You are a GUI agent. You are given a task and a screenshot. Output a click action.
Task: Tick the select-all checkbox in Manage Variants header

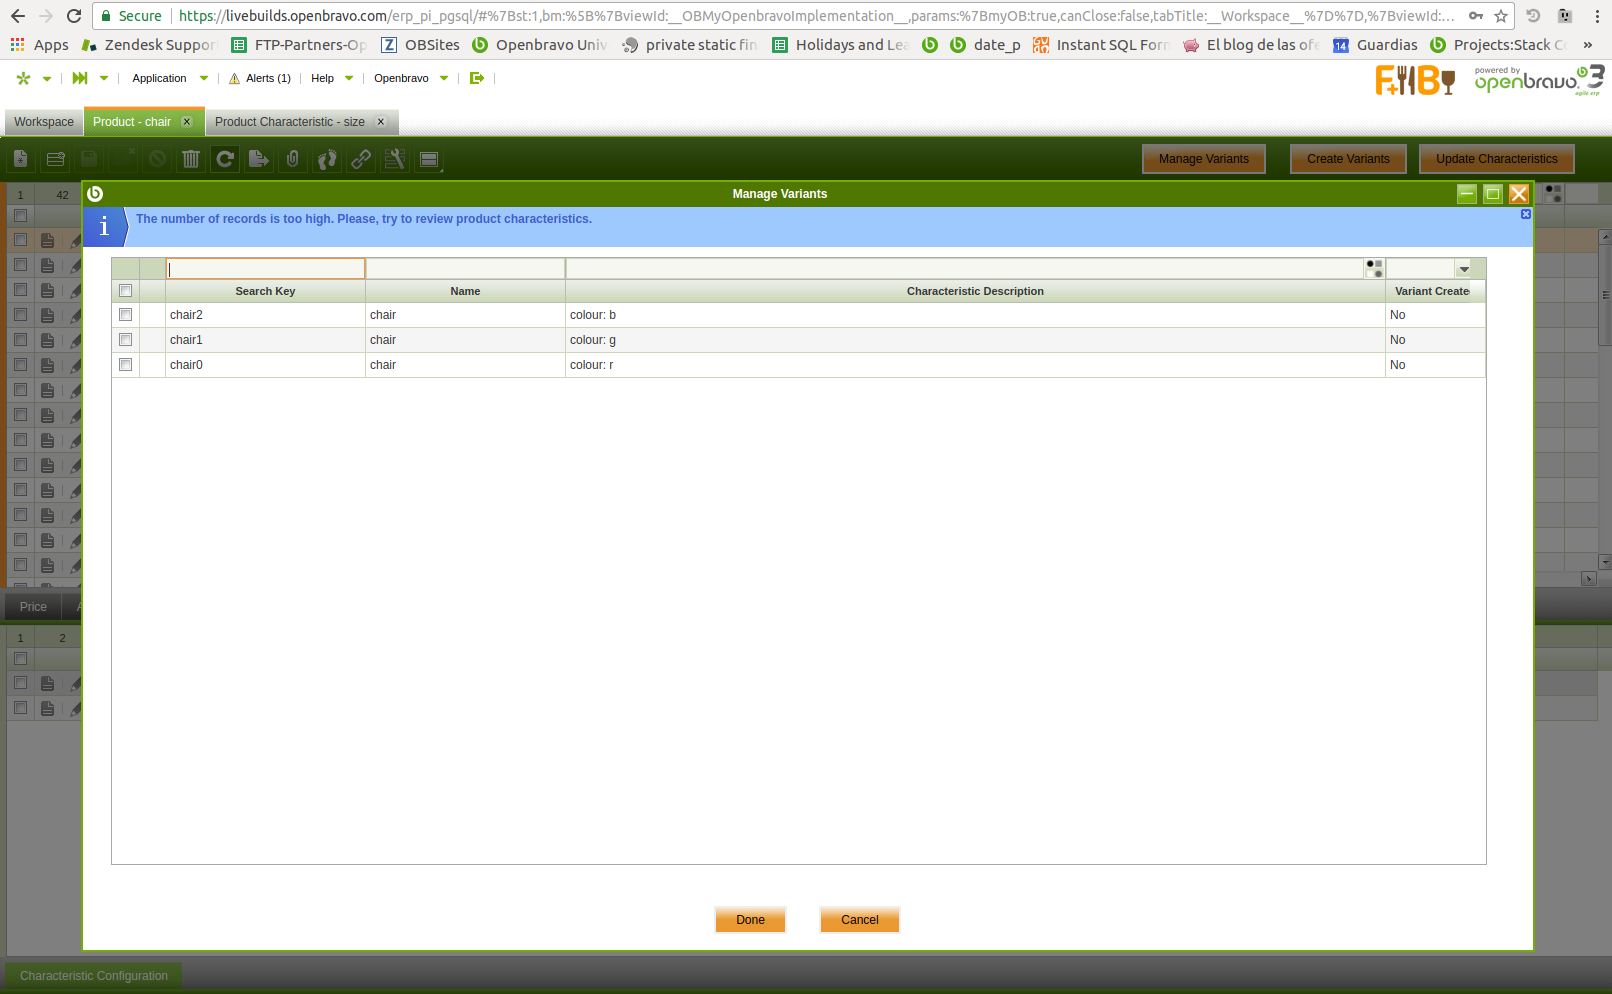(125, 291)
